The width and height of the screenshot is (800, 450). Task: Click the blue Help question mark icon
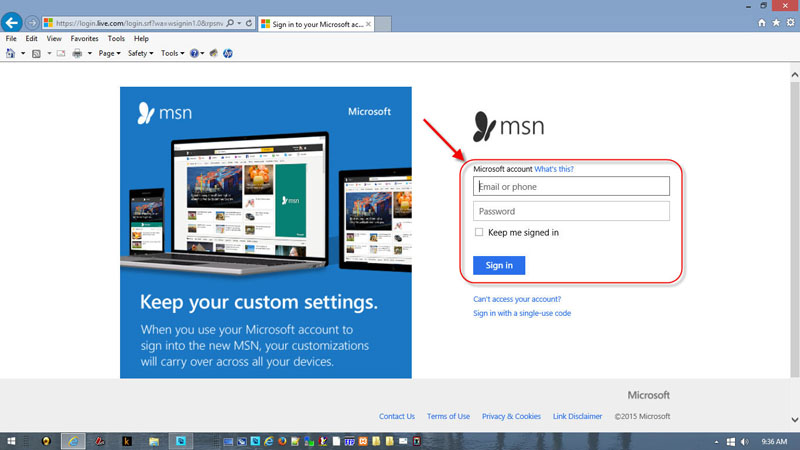[x=194, y=53]
